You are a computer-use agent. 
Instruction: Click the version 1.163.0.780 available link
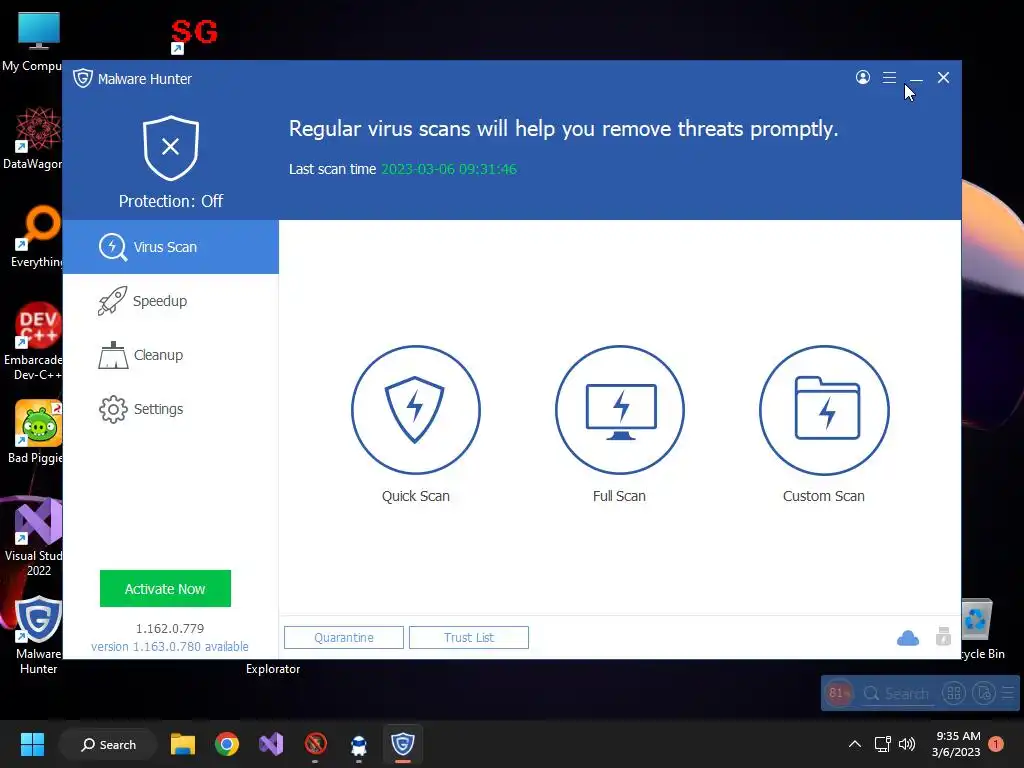click(x=170, y=647)
